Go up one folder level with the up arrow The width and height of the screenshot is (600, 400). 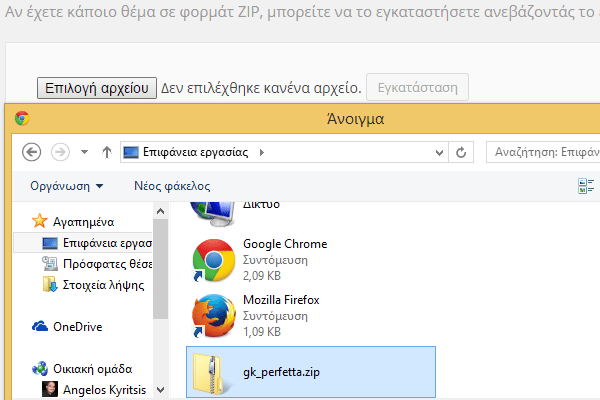[x=107, y=152]
